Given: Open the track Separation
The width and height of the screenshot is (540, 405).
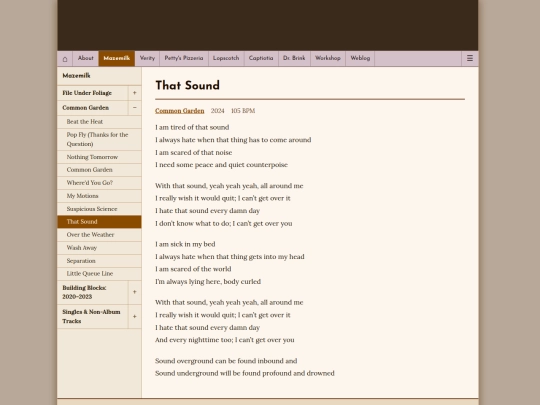Looking at the screenshot, I should click(99, 261).
